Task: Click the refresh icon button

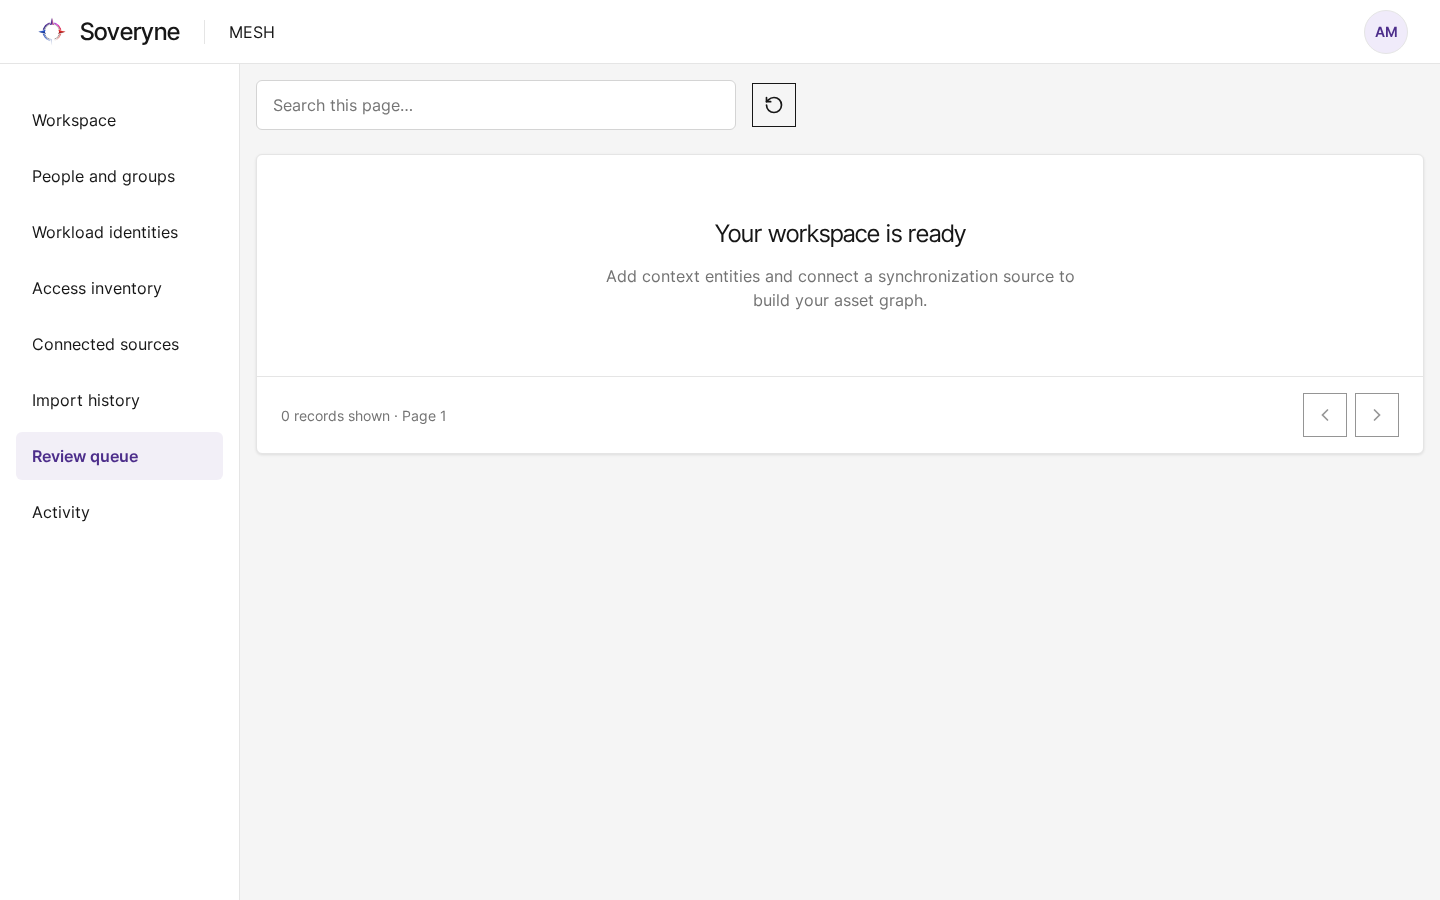Action: [x=774, y=105]
